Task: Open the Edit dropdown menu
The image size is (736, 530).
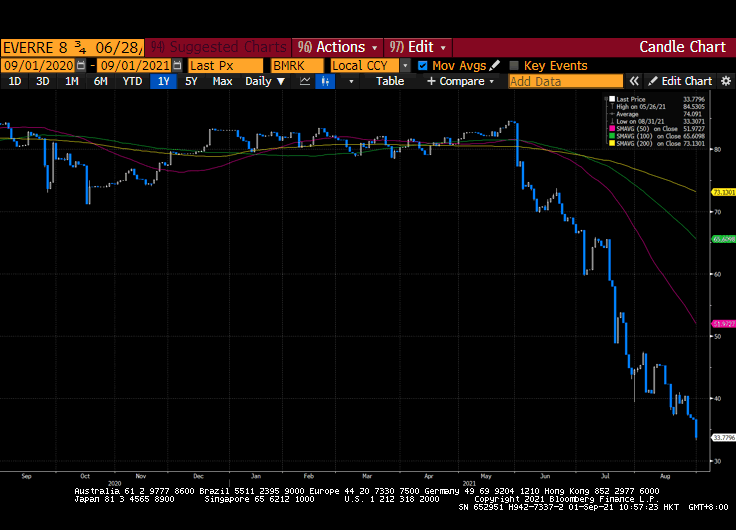Action: coord(417,47)
